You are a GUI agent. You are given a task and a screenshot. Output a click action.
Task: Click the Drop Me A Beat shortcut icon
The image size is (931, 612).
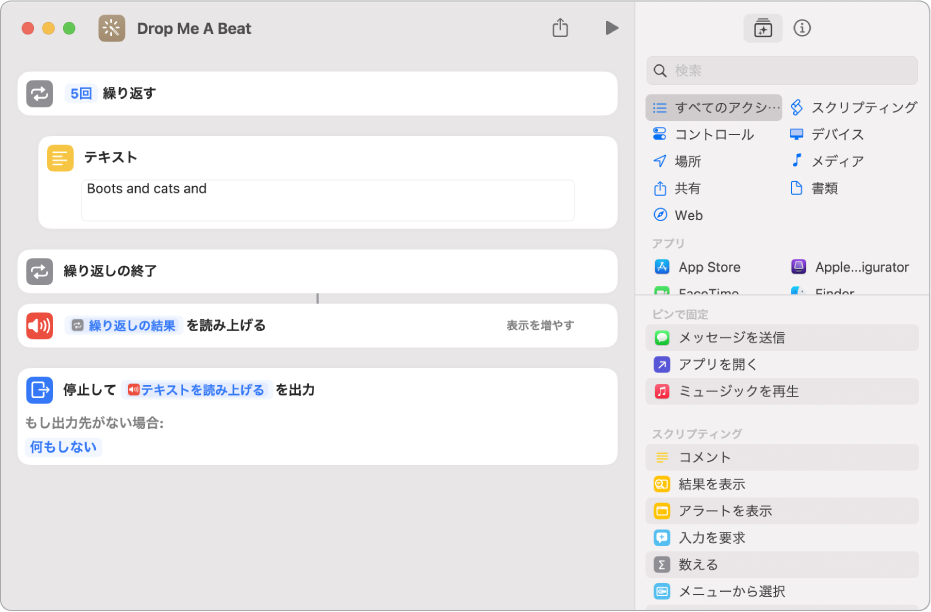point(112,28)
